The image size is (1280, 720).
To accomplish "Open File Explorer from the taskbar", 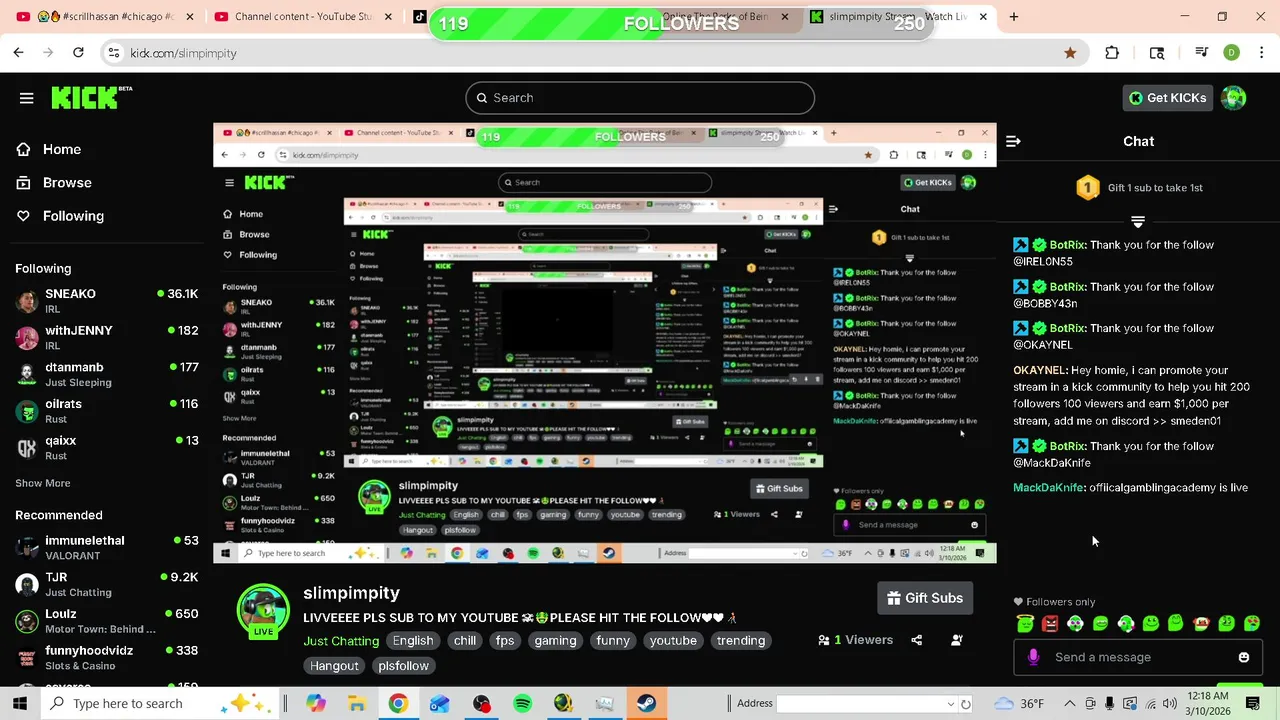I will [x=357, y=704].
